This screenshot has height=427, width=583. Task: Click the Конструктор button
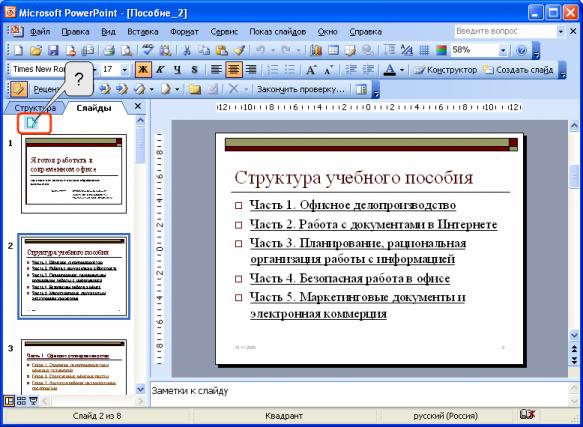coord(446,70)
